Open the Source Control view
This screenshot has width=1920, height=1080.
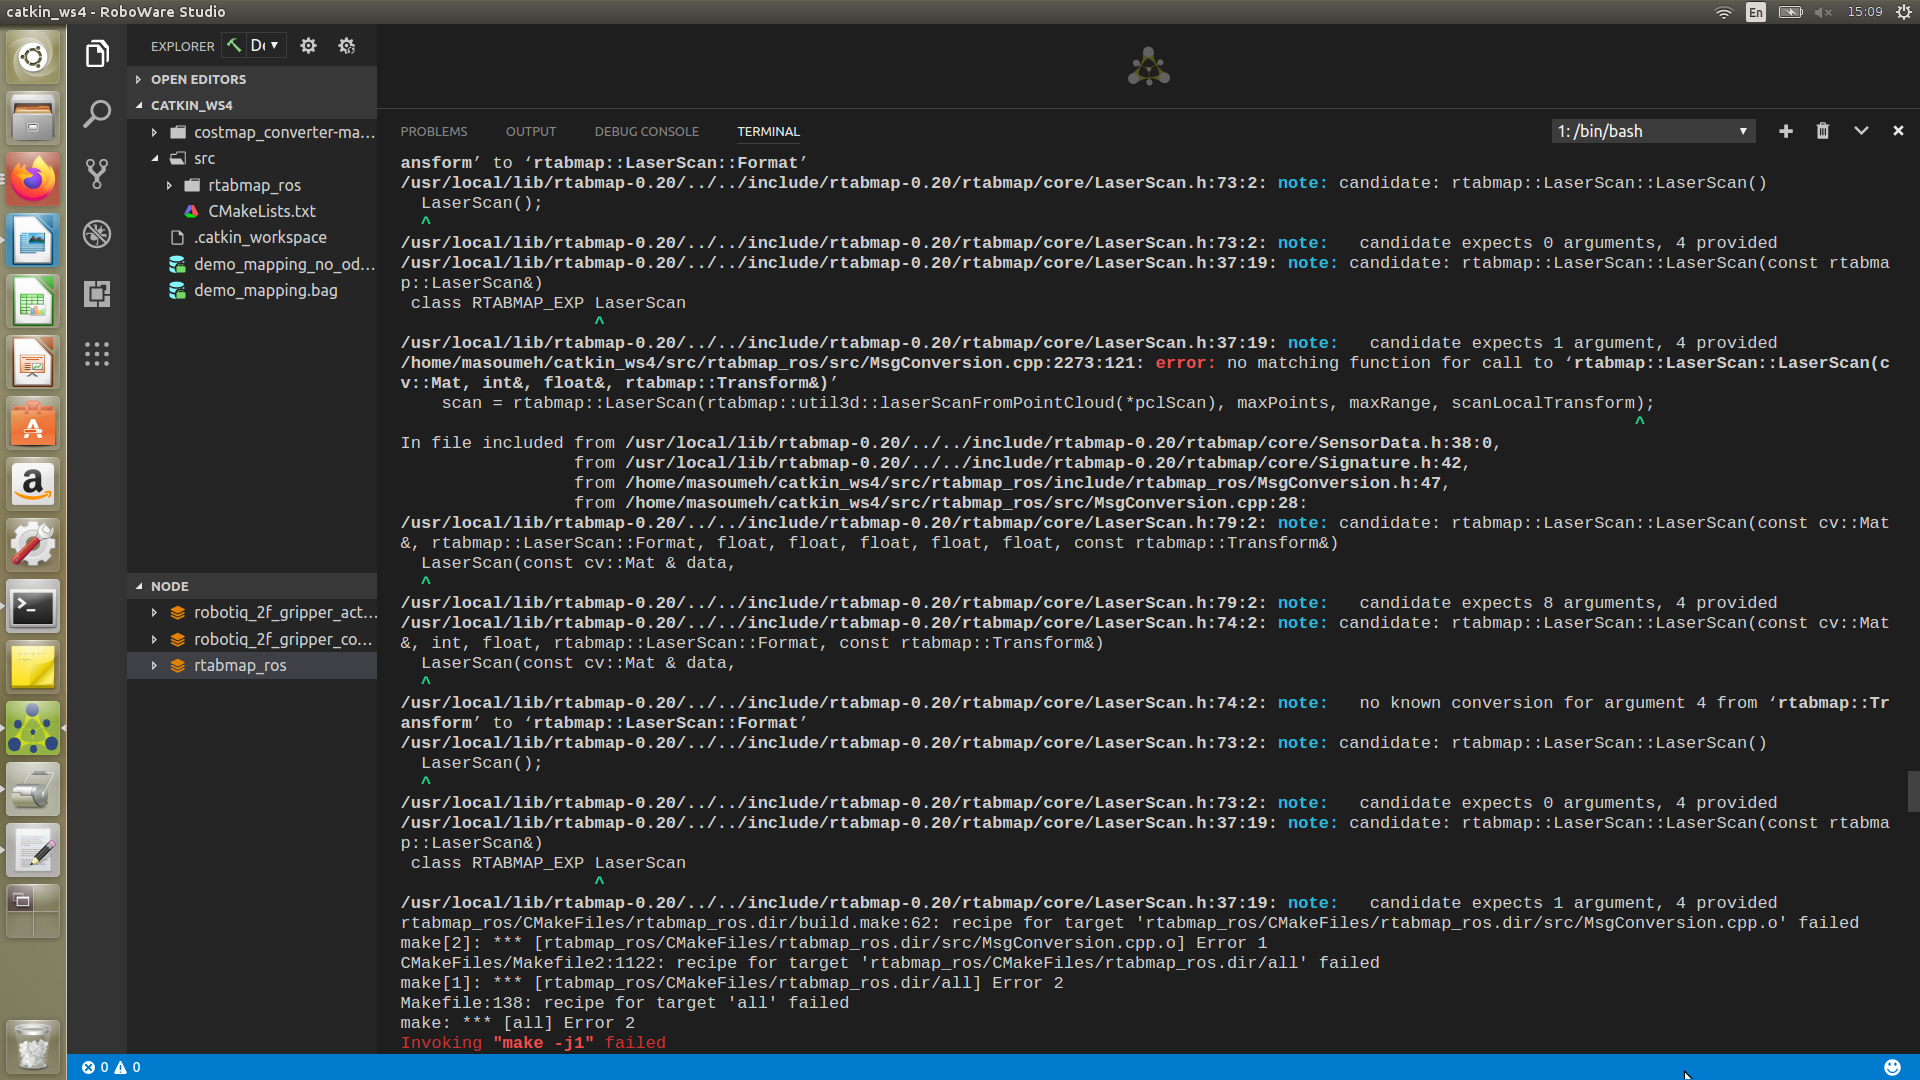pyautogui.click(x=97, y=174)
